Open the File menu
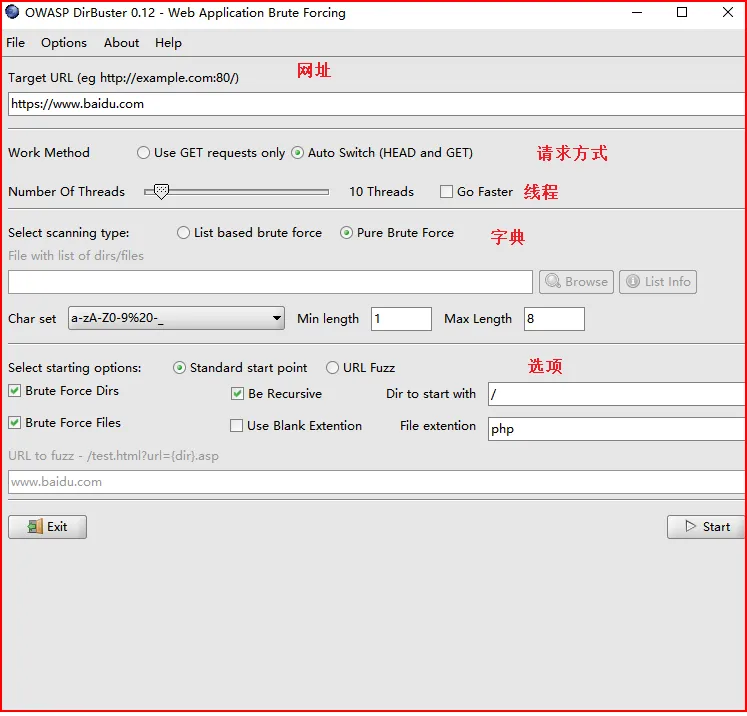 pyautogui.click(x=15, y=43)
